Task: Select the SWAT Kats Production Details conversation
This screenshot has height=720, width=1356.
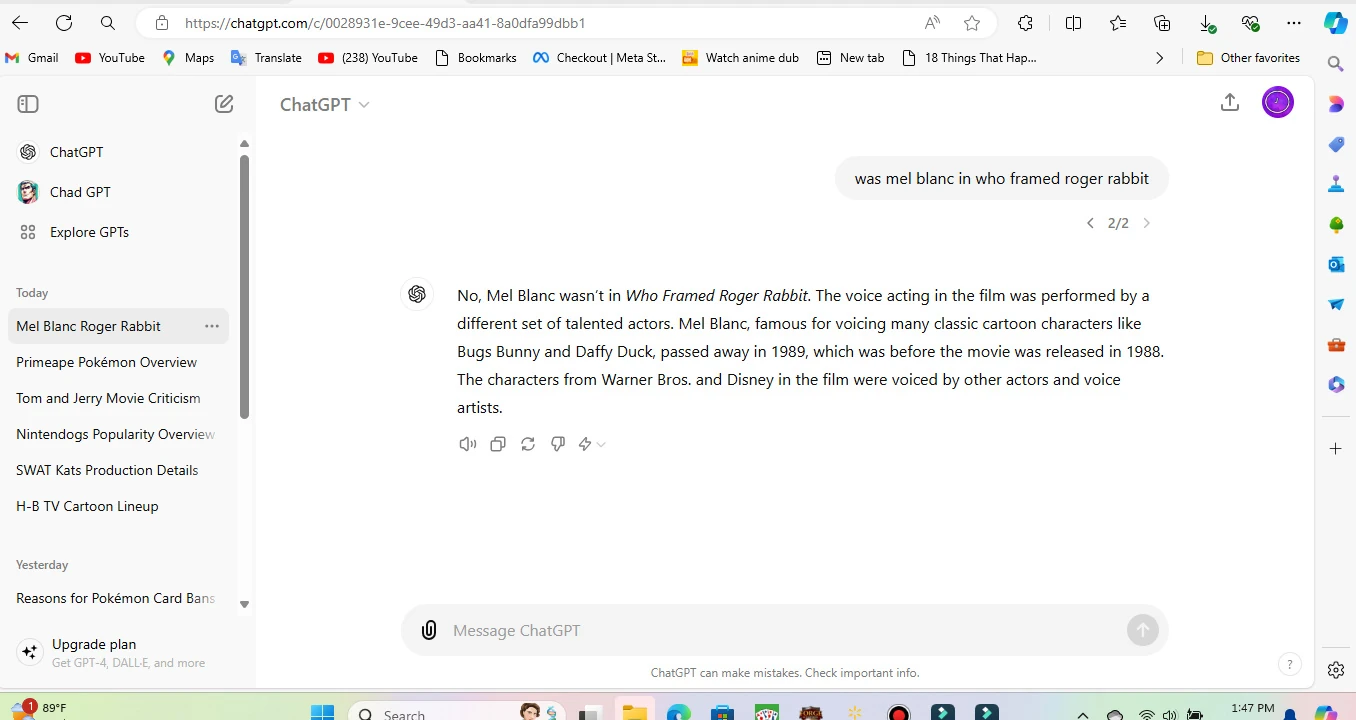Action: (x=107, y=470)
